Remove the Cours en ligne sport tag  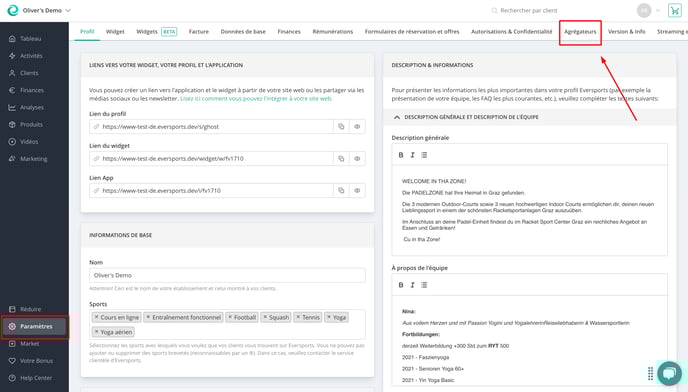coord(97,317)
